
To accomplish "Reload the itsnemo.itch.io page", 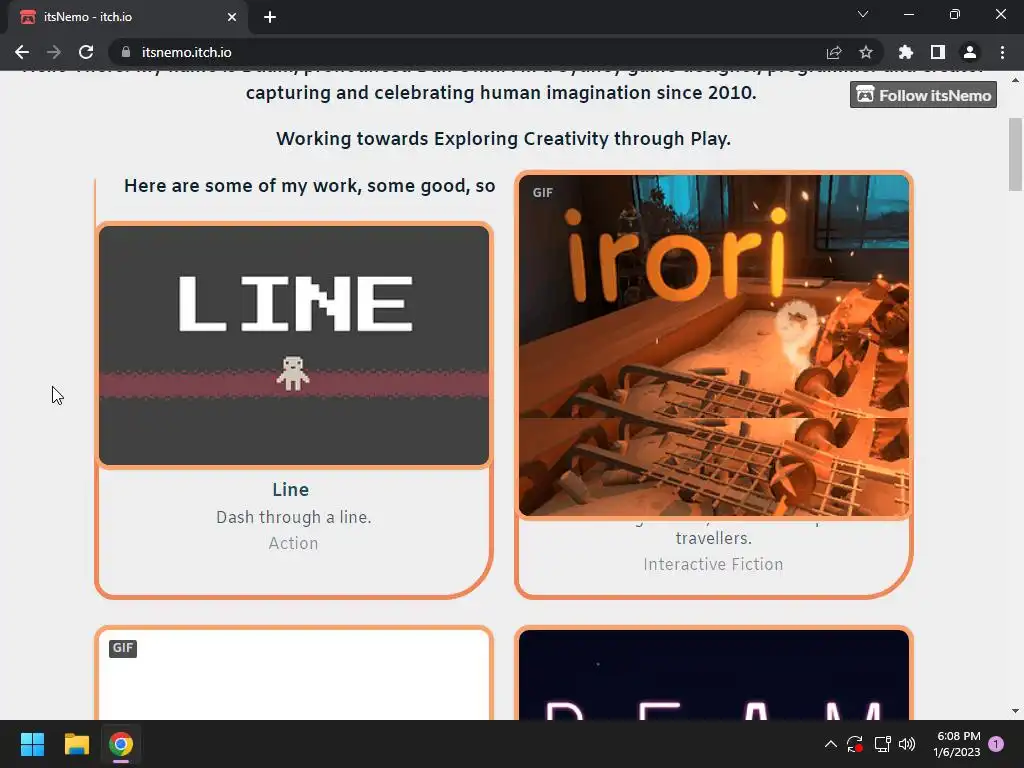I will [x=86, y=52].
